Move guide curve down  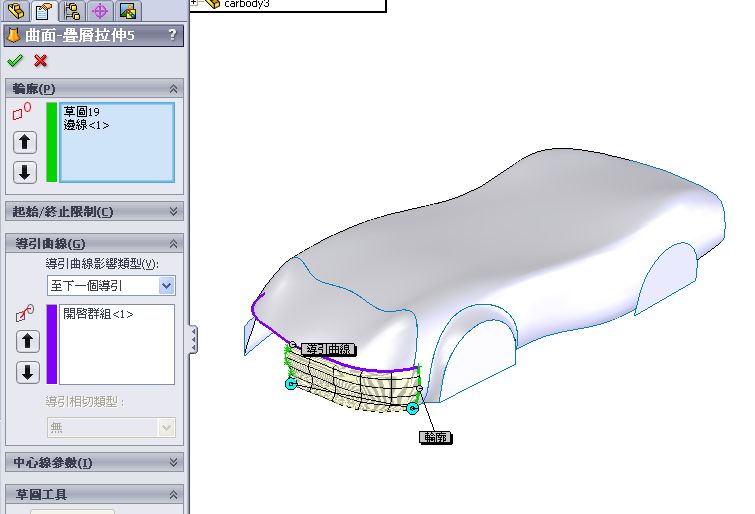coord(27,372)
